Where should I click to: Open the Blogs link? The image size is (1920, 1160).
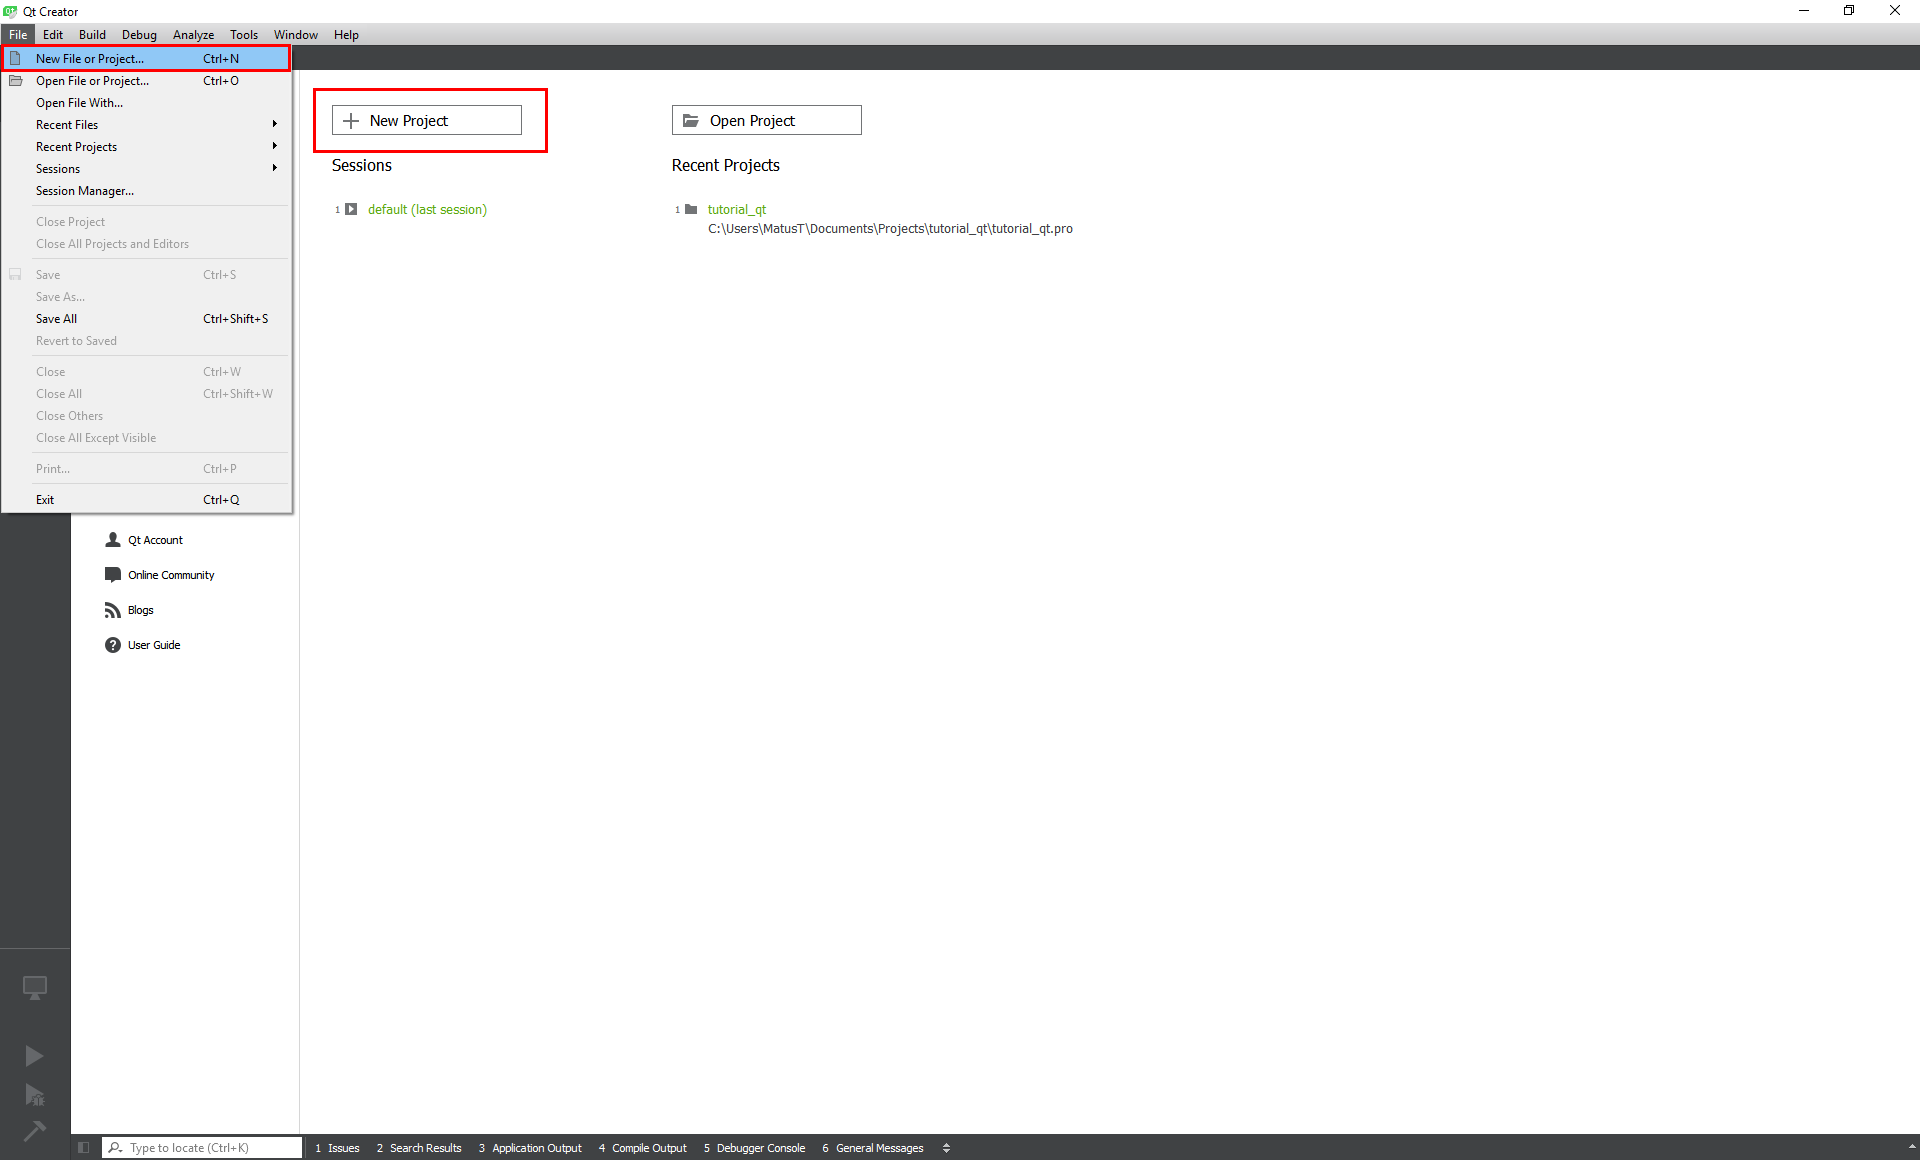[x=140, y=610]
